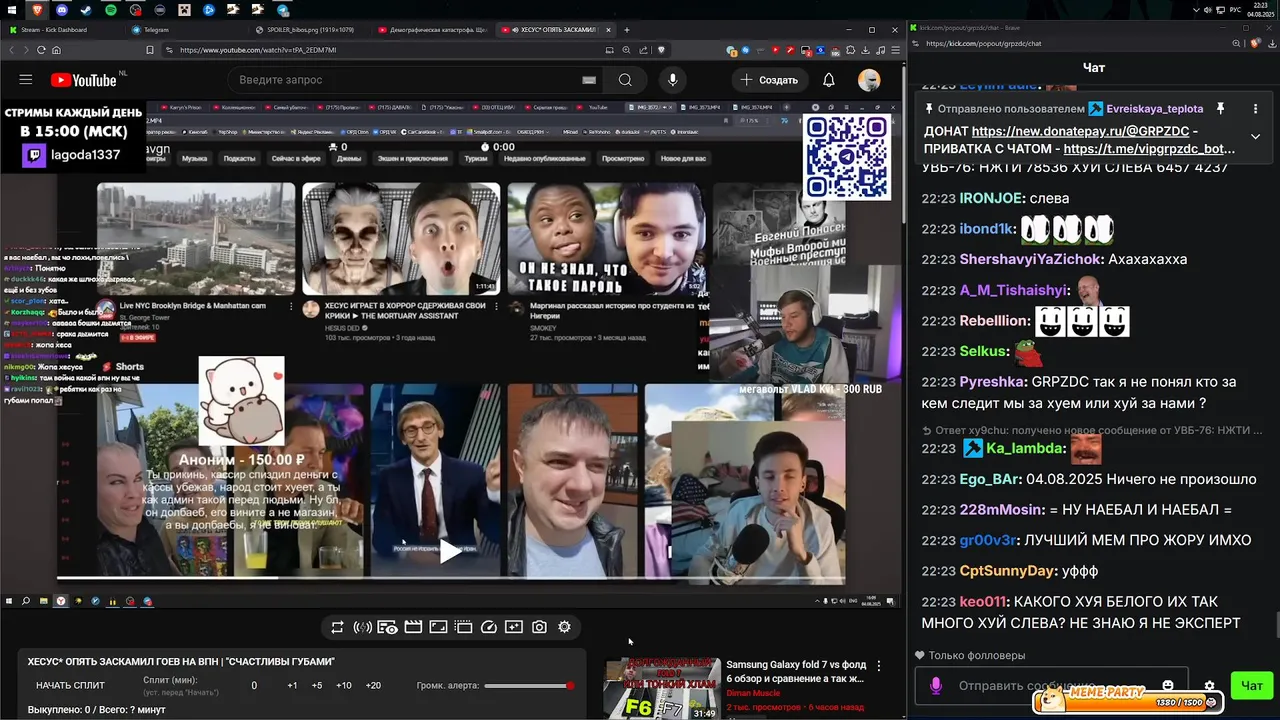Click username IRONJOE in chat
Image resolution: width=1280 pixels, height=720 pixels.
tap(991, 198)
